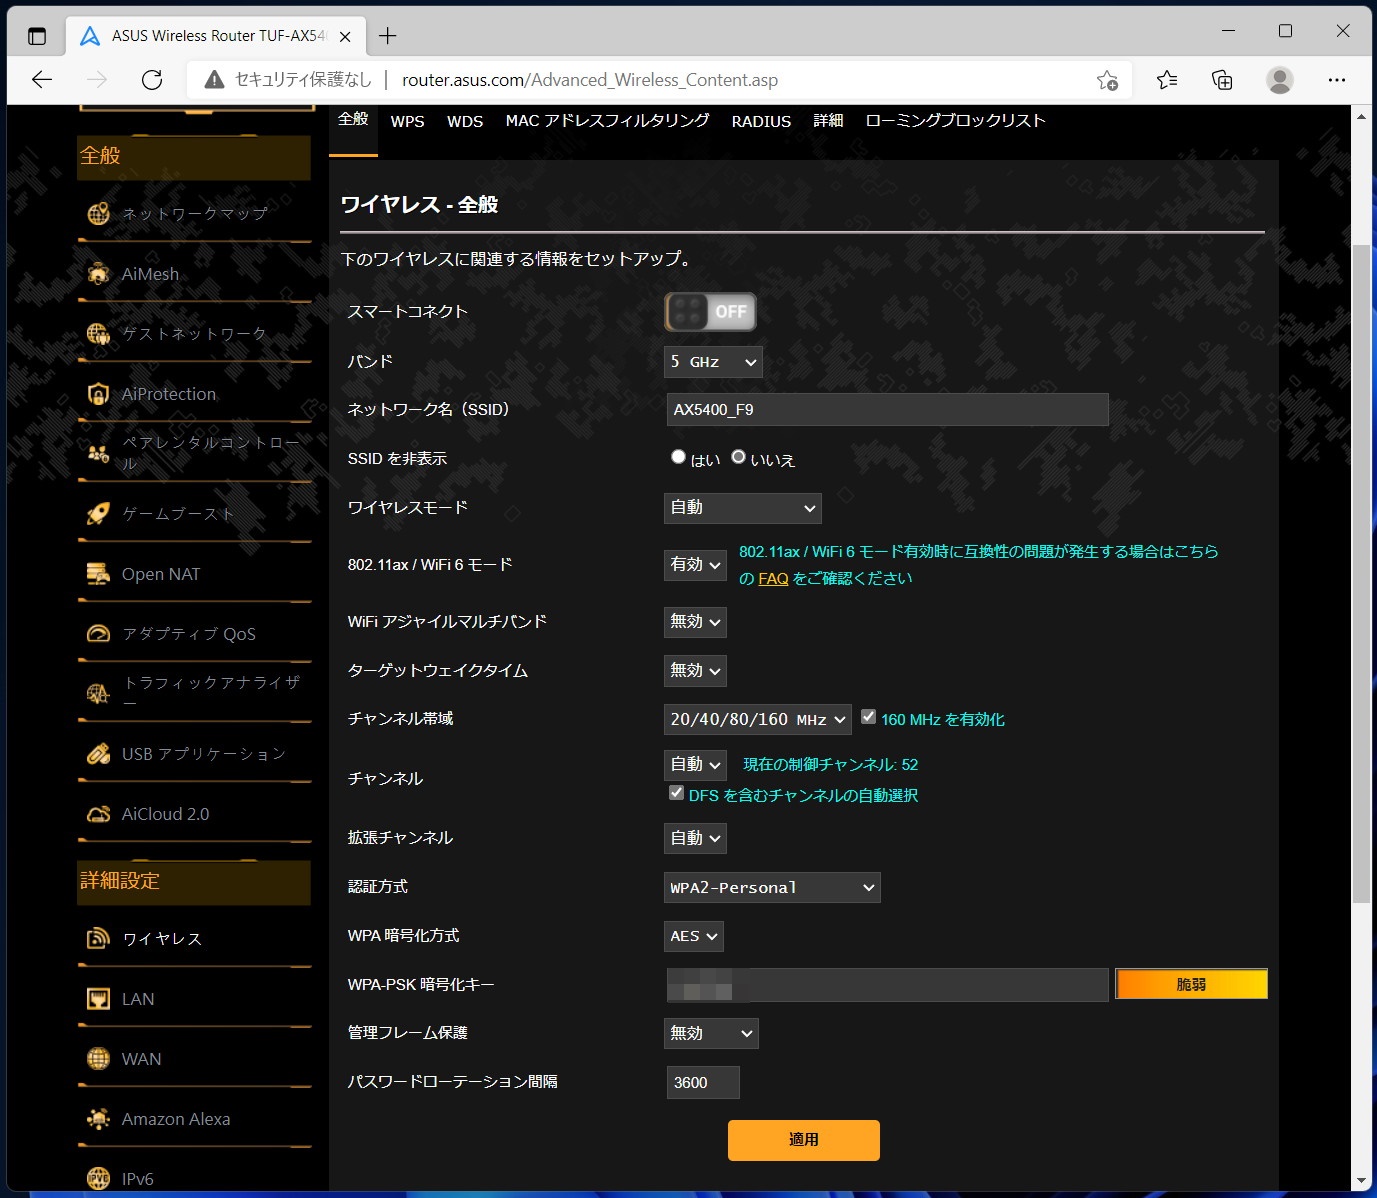Switch to MAC address filtering tab
1377x1198 pixels.
pos(607,121)
